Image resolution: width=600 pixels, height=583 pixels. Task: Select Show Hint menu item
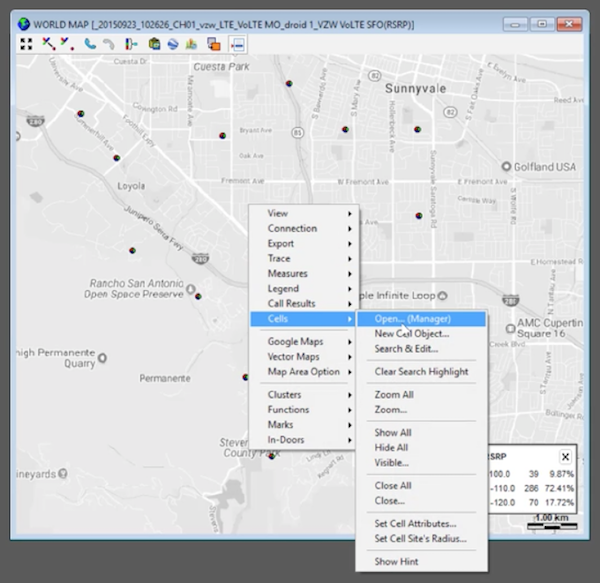pyautogui.click(x=398, y=561)
